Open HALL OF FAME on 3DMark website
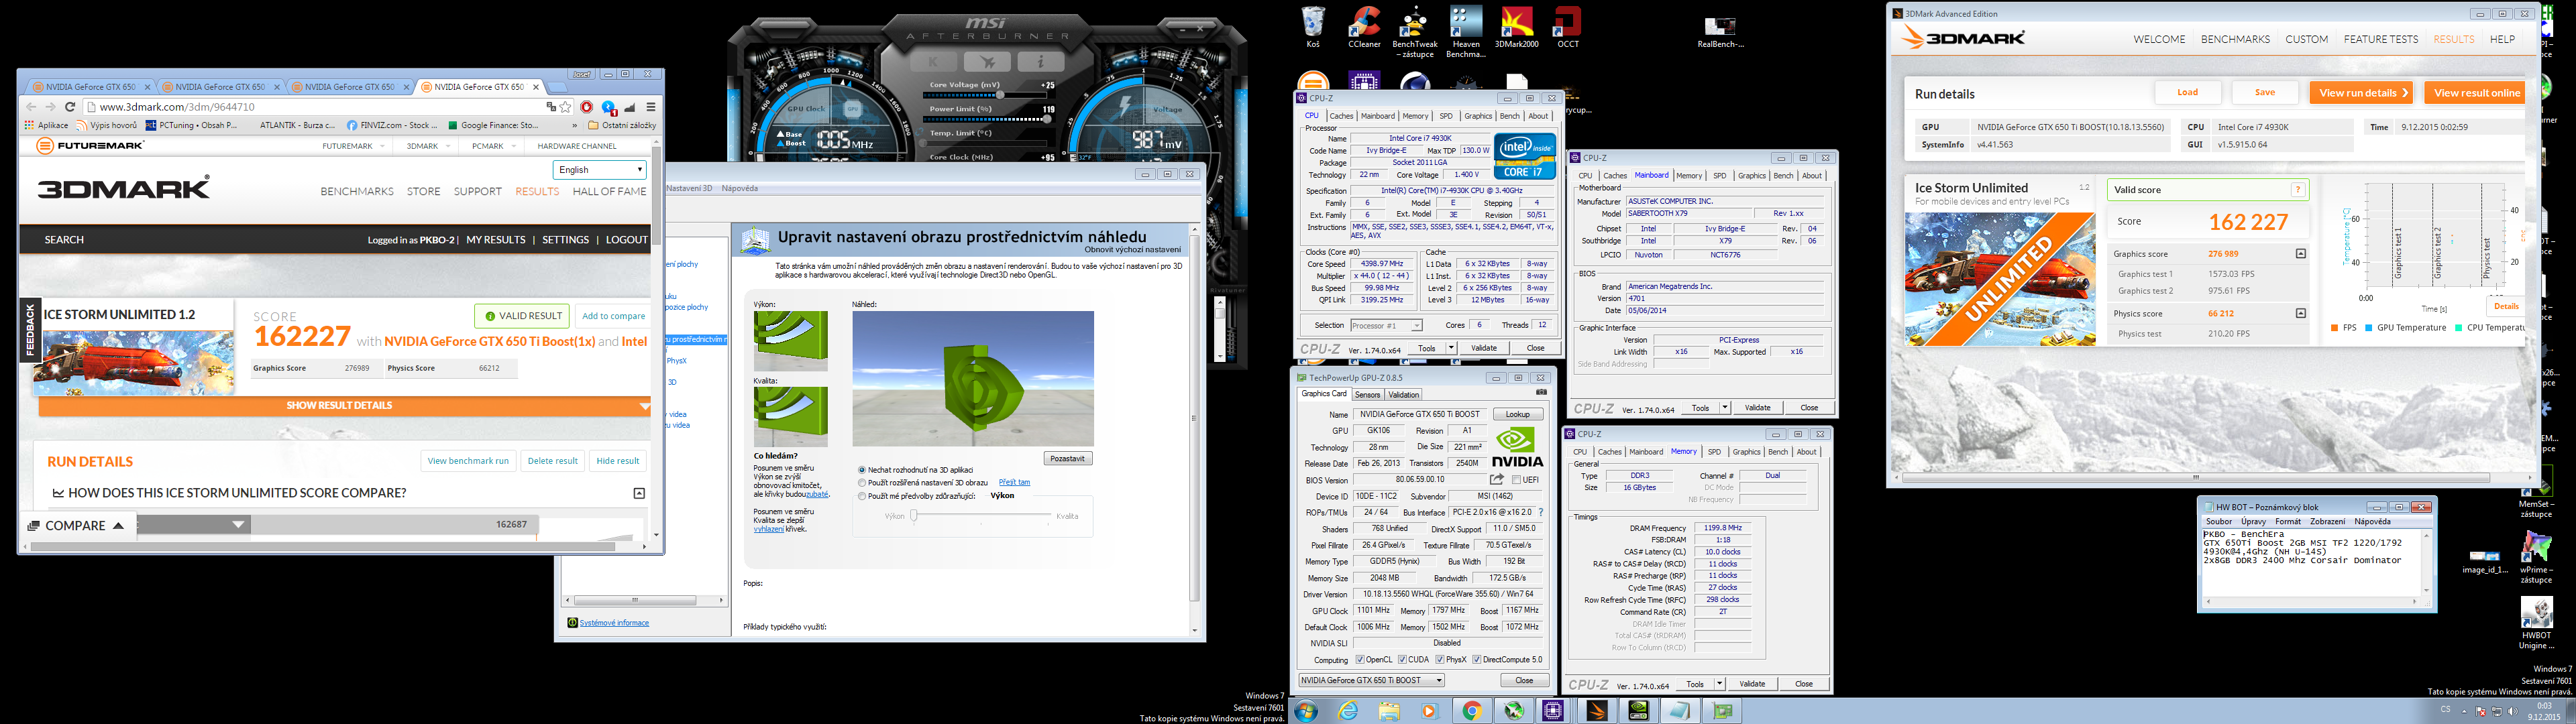The image size is (2576, 724). (x=609, y=192)
